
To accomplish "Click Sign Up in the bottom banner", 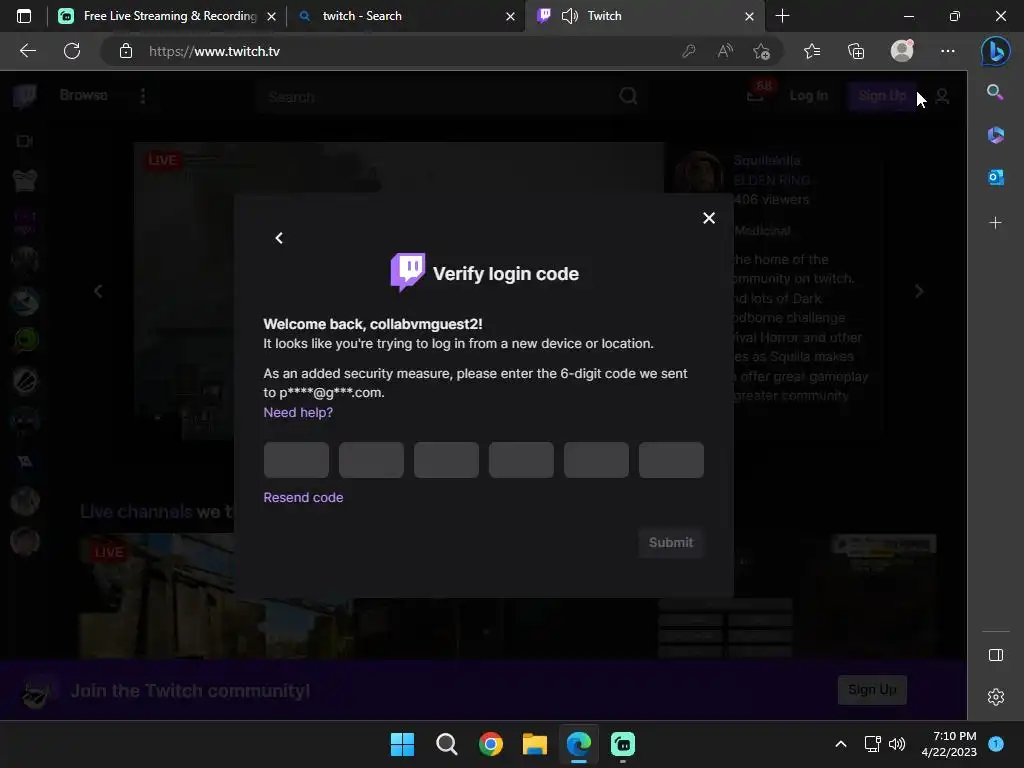I will click(x=872, y=690).
